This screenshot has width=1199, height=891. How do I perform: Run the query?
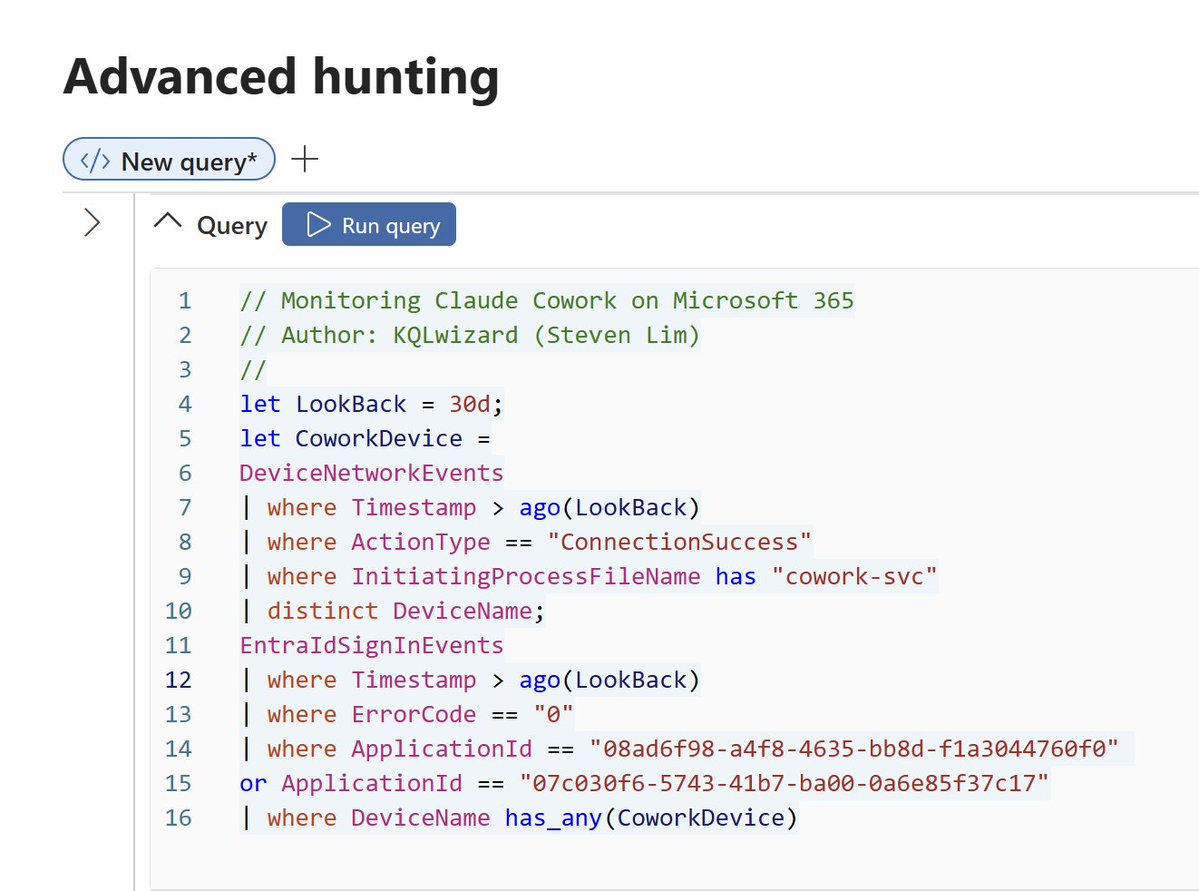[369, 225]
